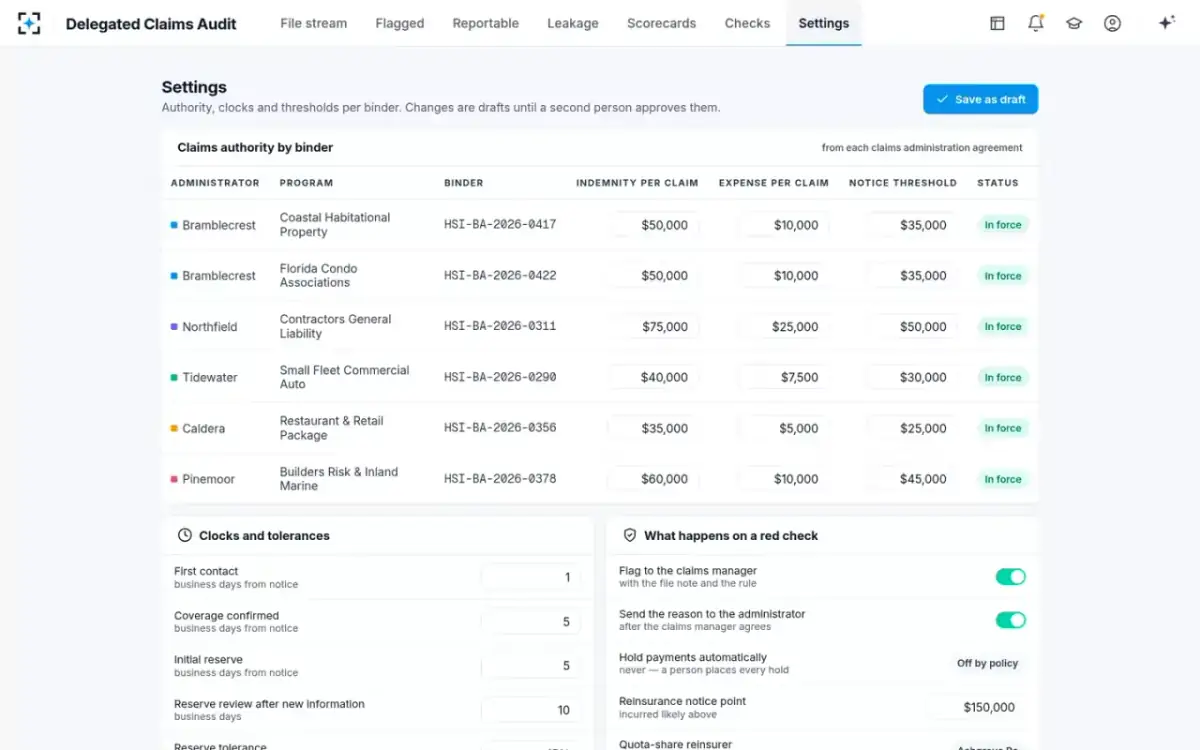
Task: Edit Tidewater expense field showing $7,500
Action: point(784,378)
